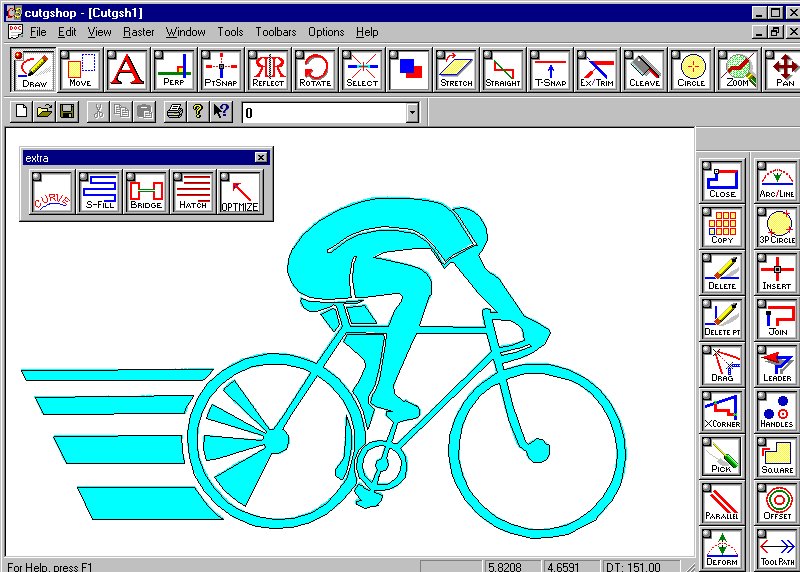
Task: Toggle the PtSnap snap mode
Action: tap(221, 70)
